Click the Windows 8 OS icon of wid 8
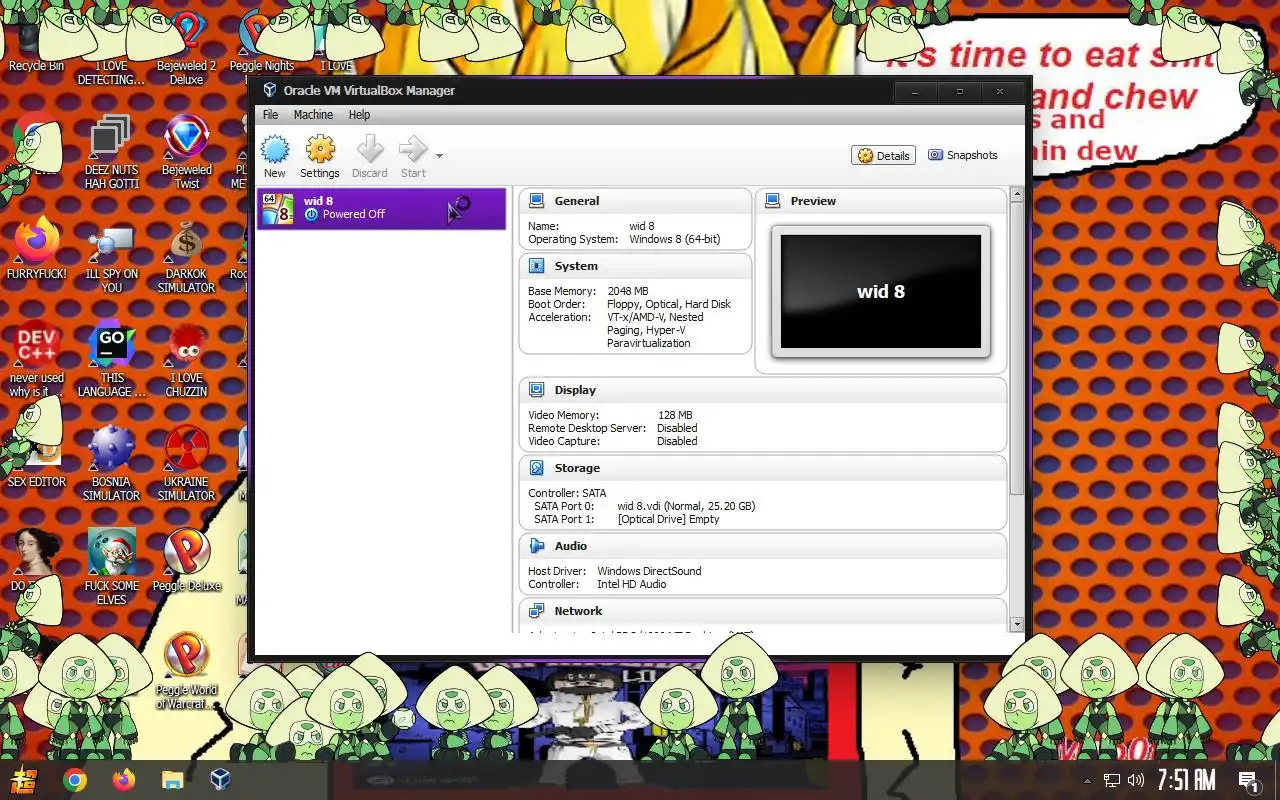 [277, 208]
